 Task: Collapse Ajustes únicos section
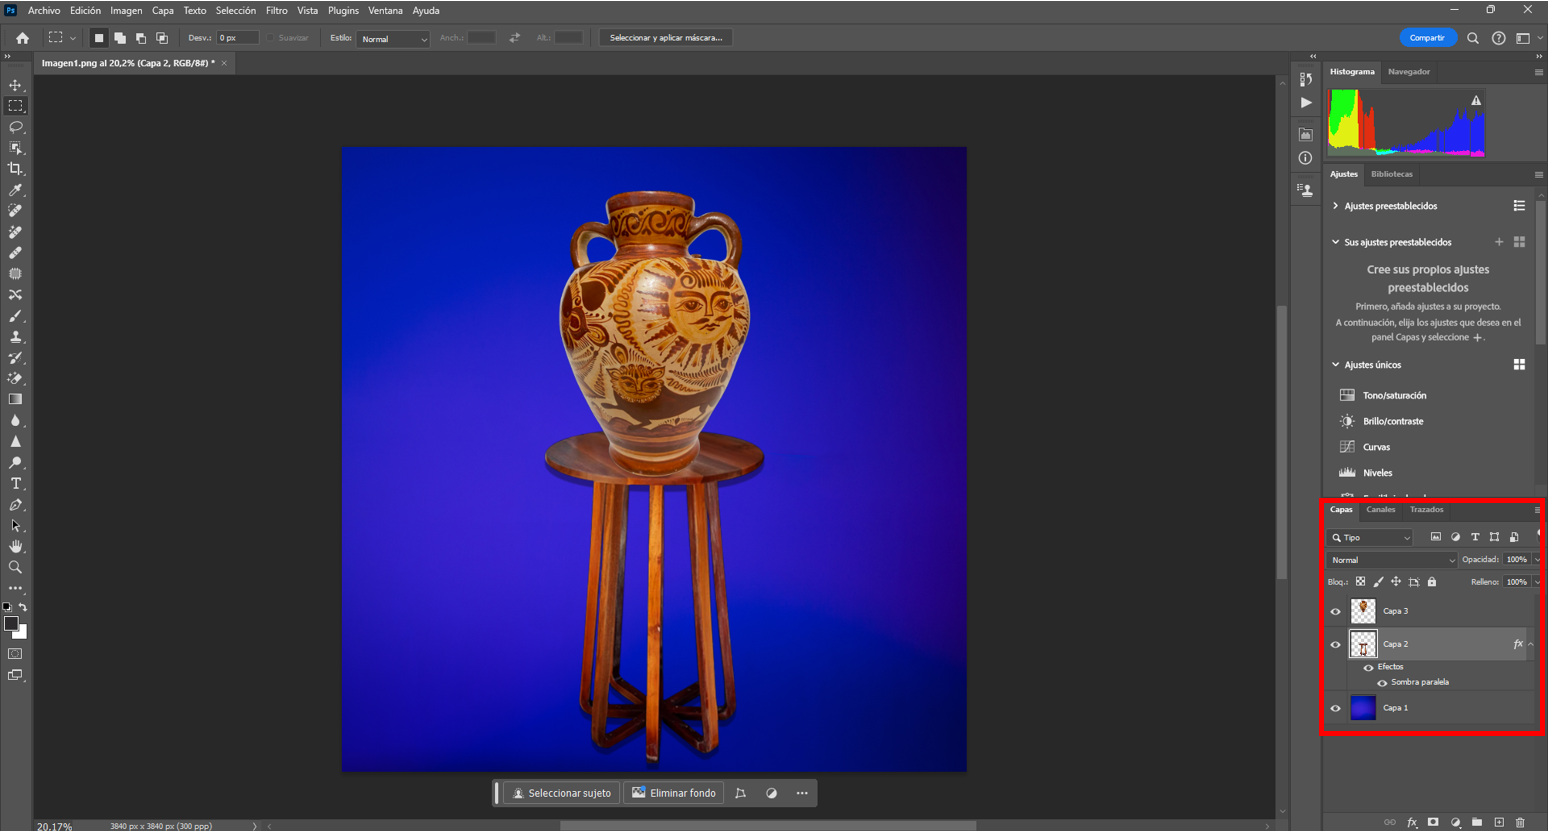1335,365
